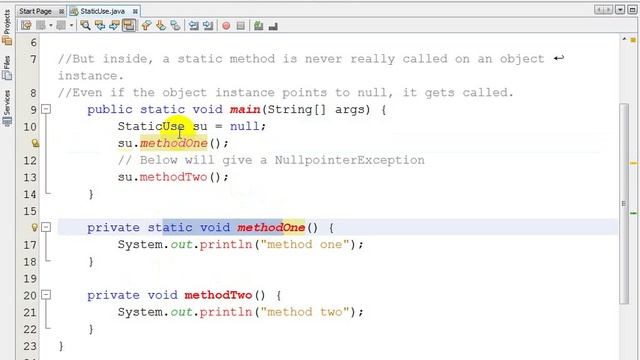Show opened documents list dropdown
640x360 pixels.
pos(620,10)
